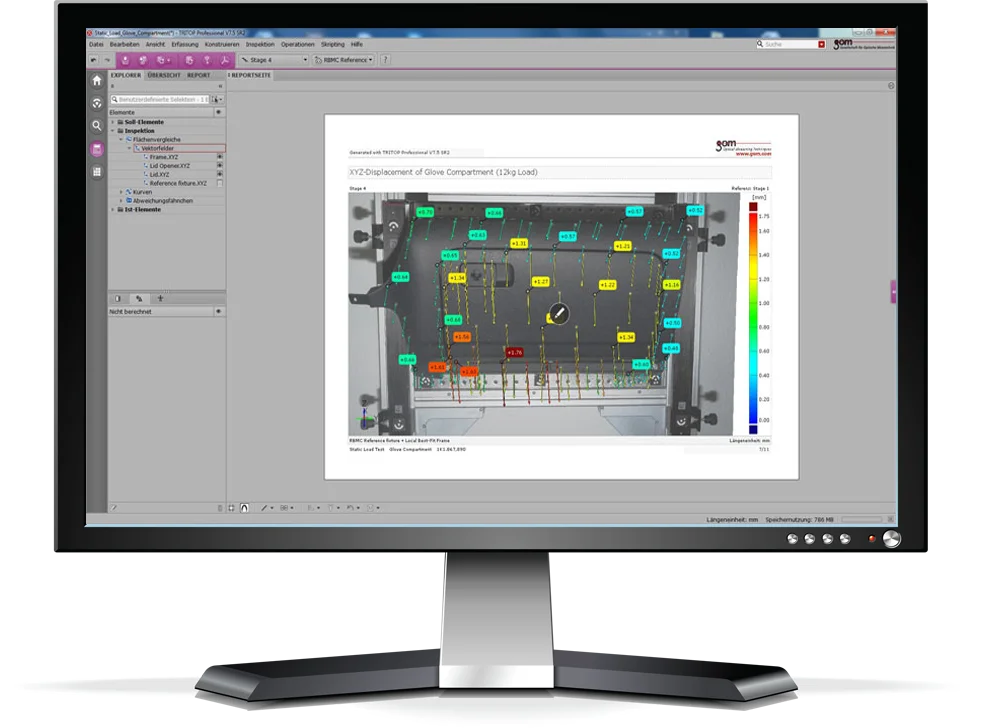Viewport: 997px width, 728px height.
Task: Toggle visibility of Lid Opener.XYZ
Action: tap(219, 166)
